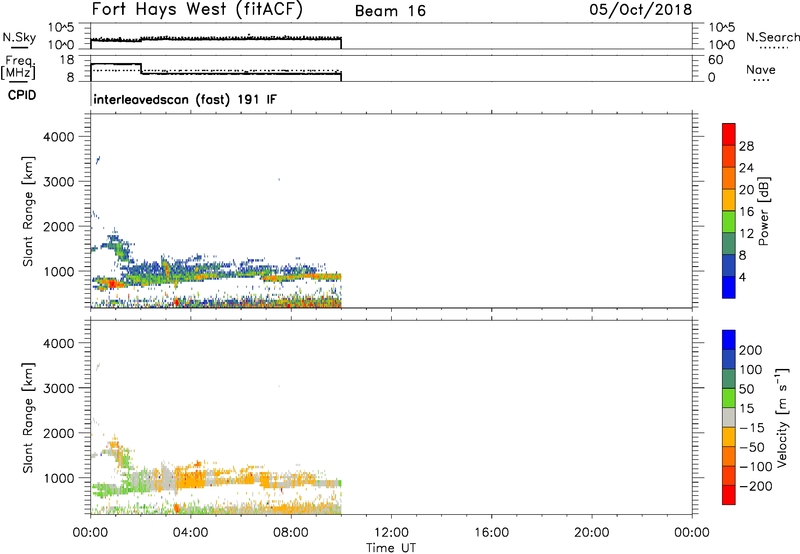This screenshot has height=554, width=800.
Task: Click the orange backscatter band in power panel
Action: click(x=301, y=277)
